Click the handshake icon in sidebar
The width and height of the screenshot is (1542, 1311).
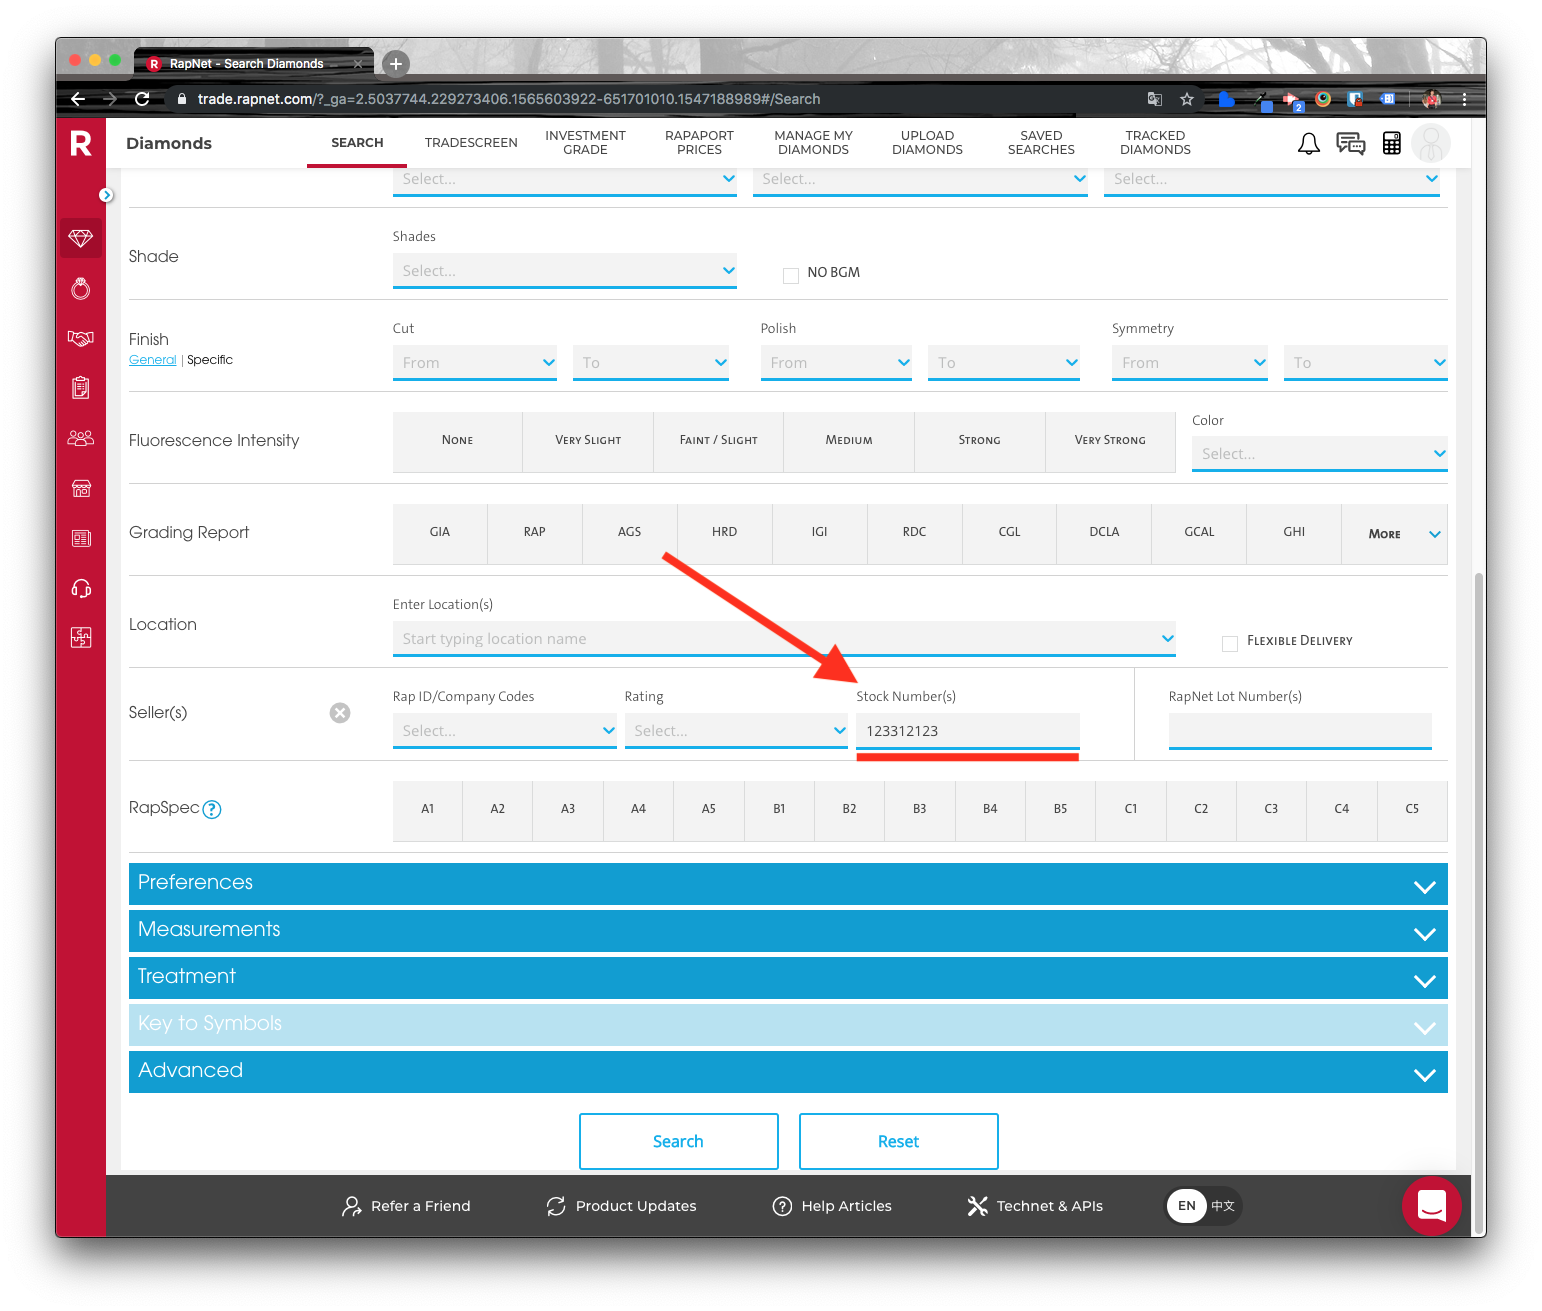(x=81, y=338)
